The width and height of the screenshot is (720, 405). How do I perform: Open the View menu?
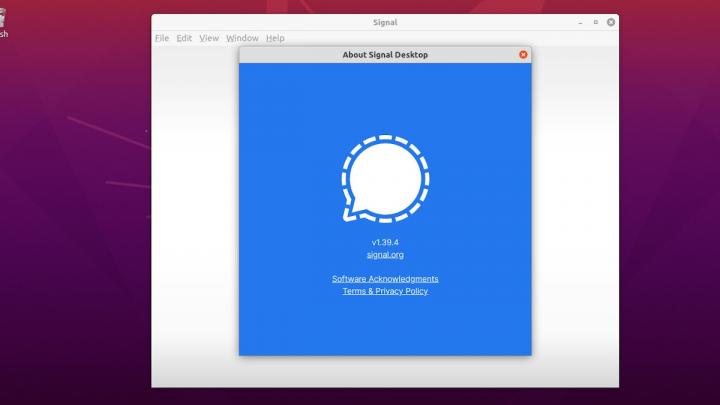pyautogui.click(x=209, y=38)
